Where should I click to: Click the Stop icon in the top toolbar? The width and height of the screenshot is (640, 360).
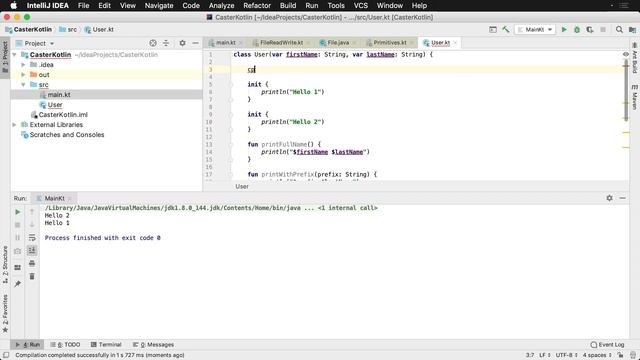(603, 29)
